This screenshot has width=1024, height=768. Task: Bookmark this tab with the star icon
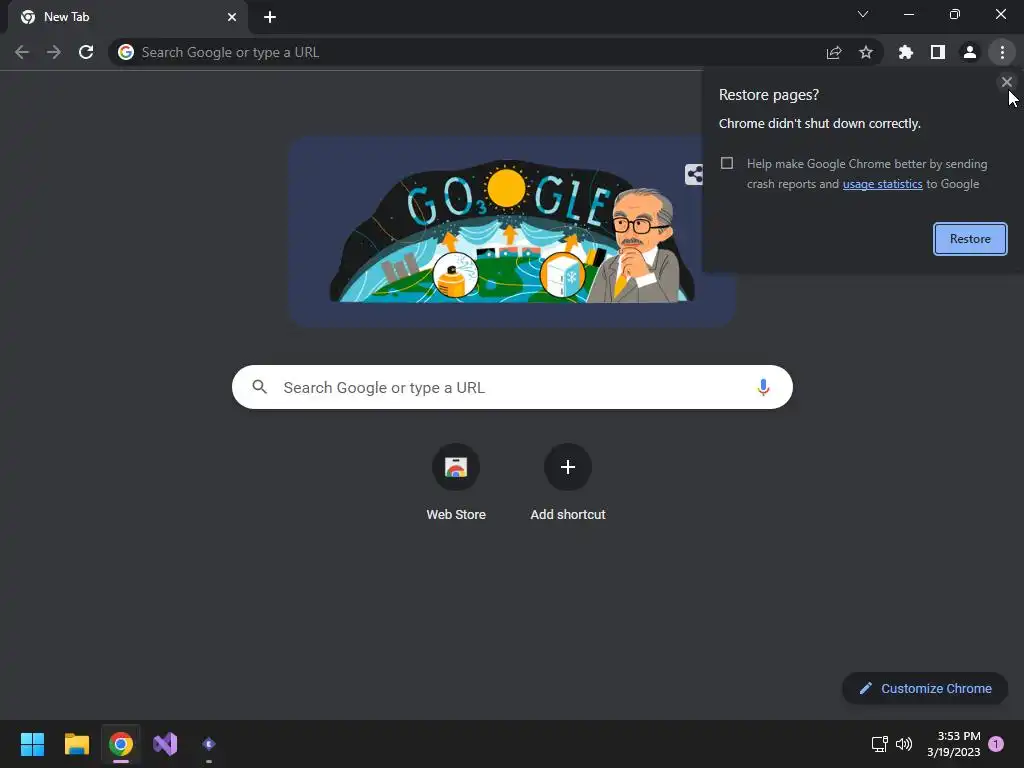tap(866, 52)
